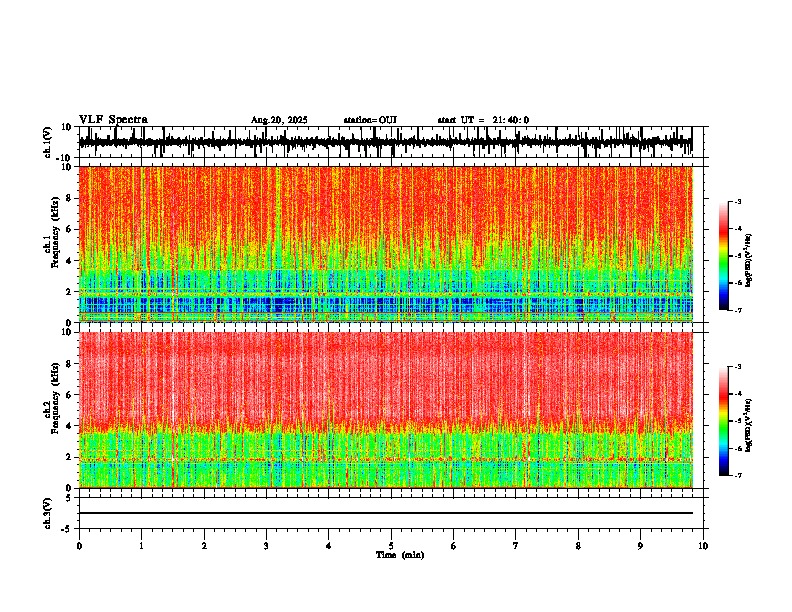Screen dimensions: 792x612
Task: Click inside the ch.2 frequency spectrogram
Action: point(385,410)
